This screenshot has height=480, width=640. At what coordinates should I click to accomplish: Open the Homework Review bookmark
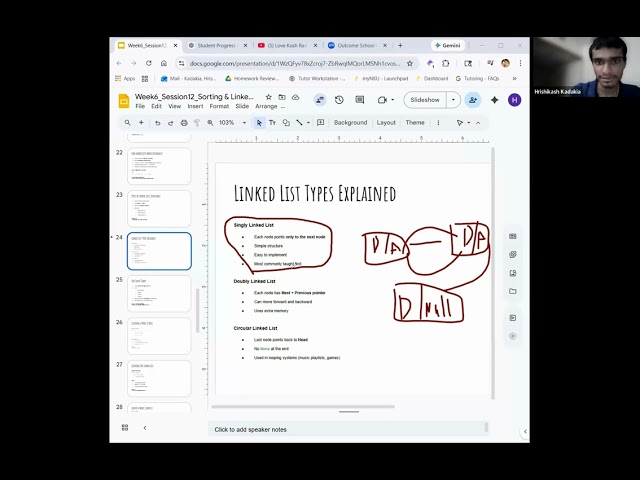pyautogui.click(x=252, y=78)
